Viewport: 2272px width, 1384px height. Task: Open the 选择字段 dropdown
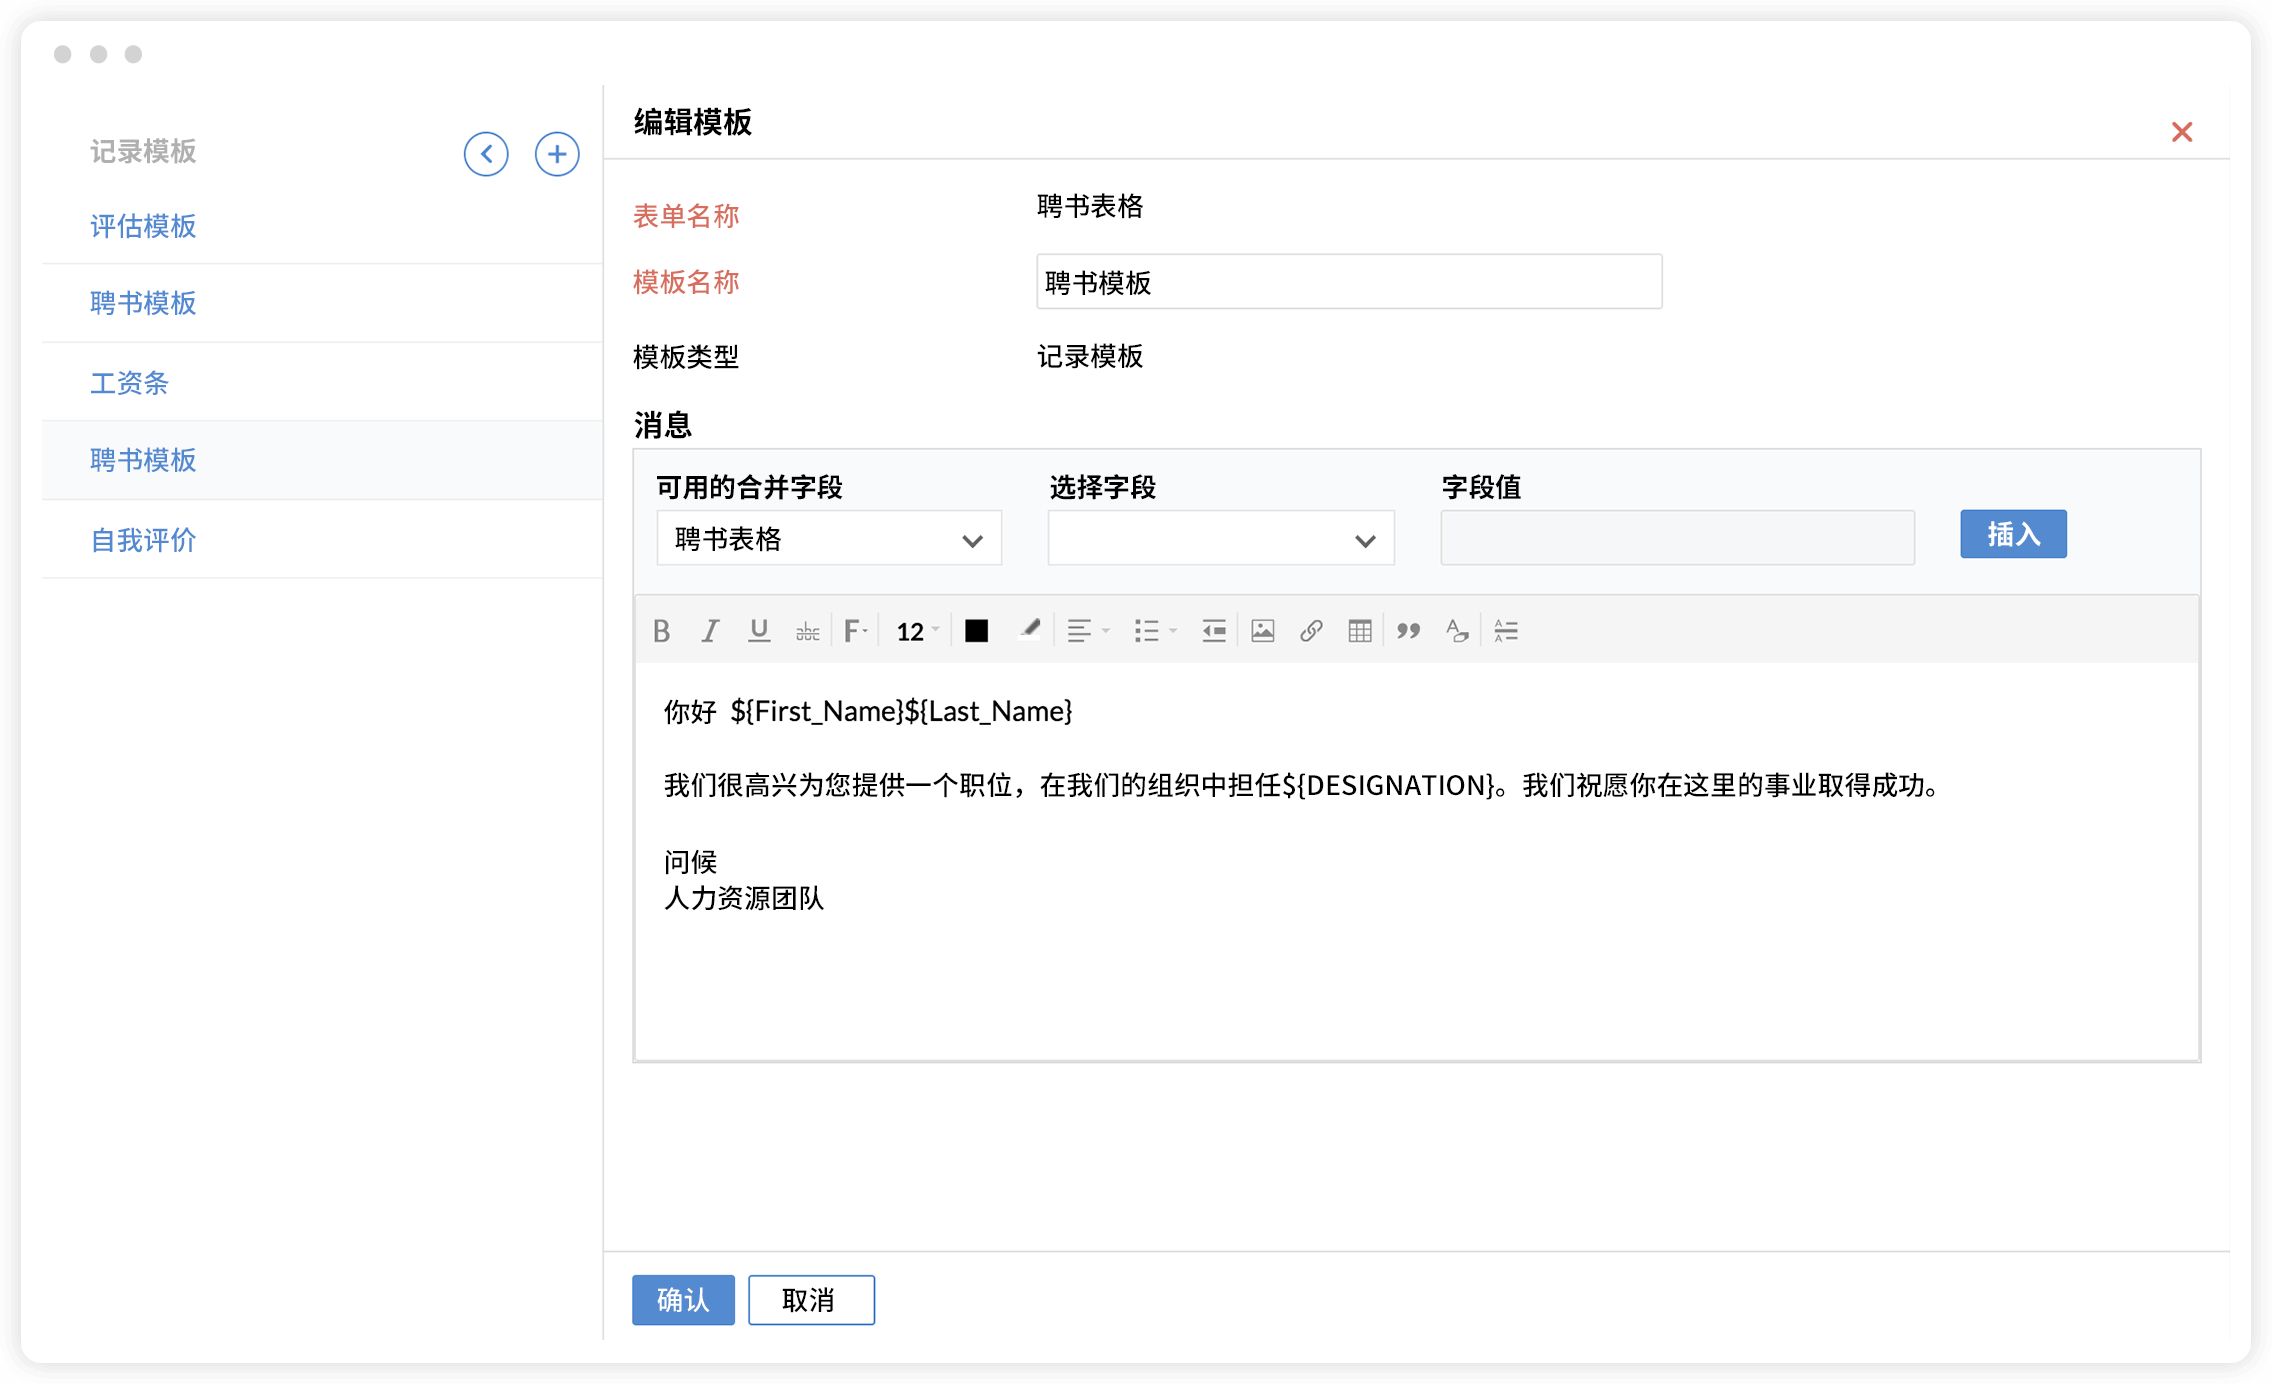click(1220, 539)
